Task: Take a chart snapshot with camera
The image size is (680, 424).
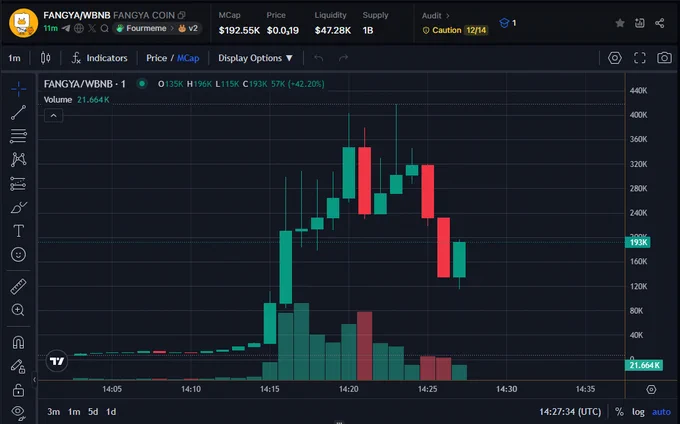Action: (664, 58)
